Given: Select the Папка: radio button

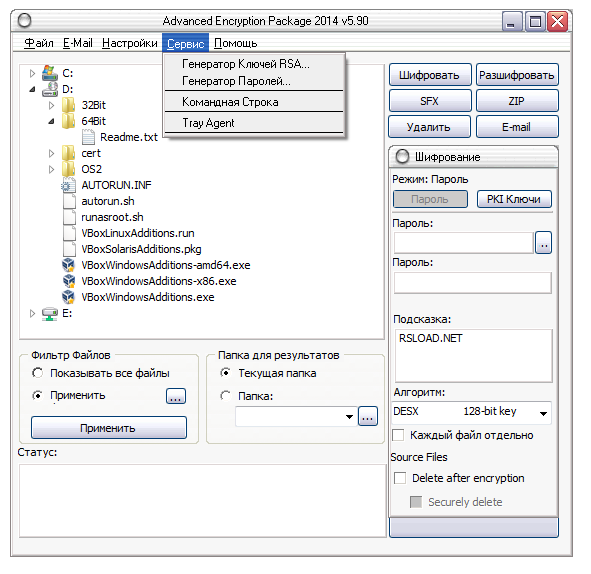Looking at the screenshot, I should coord(225,396).
